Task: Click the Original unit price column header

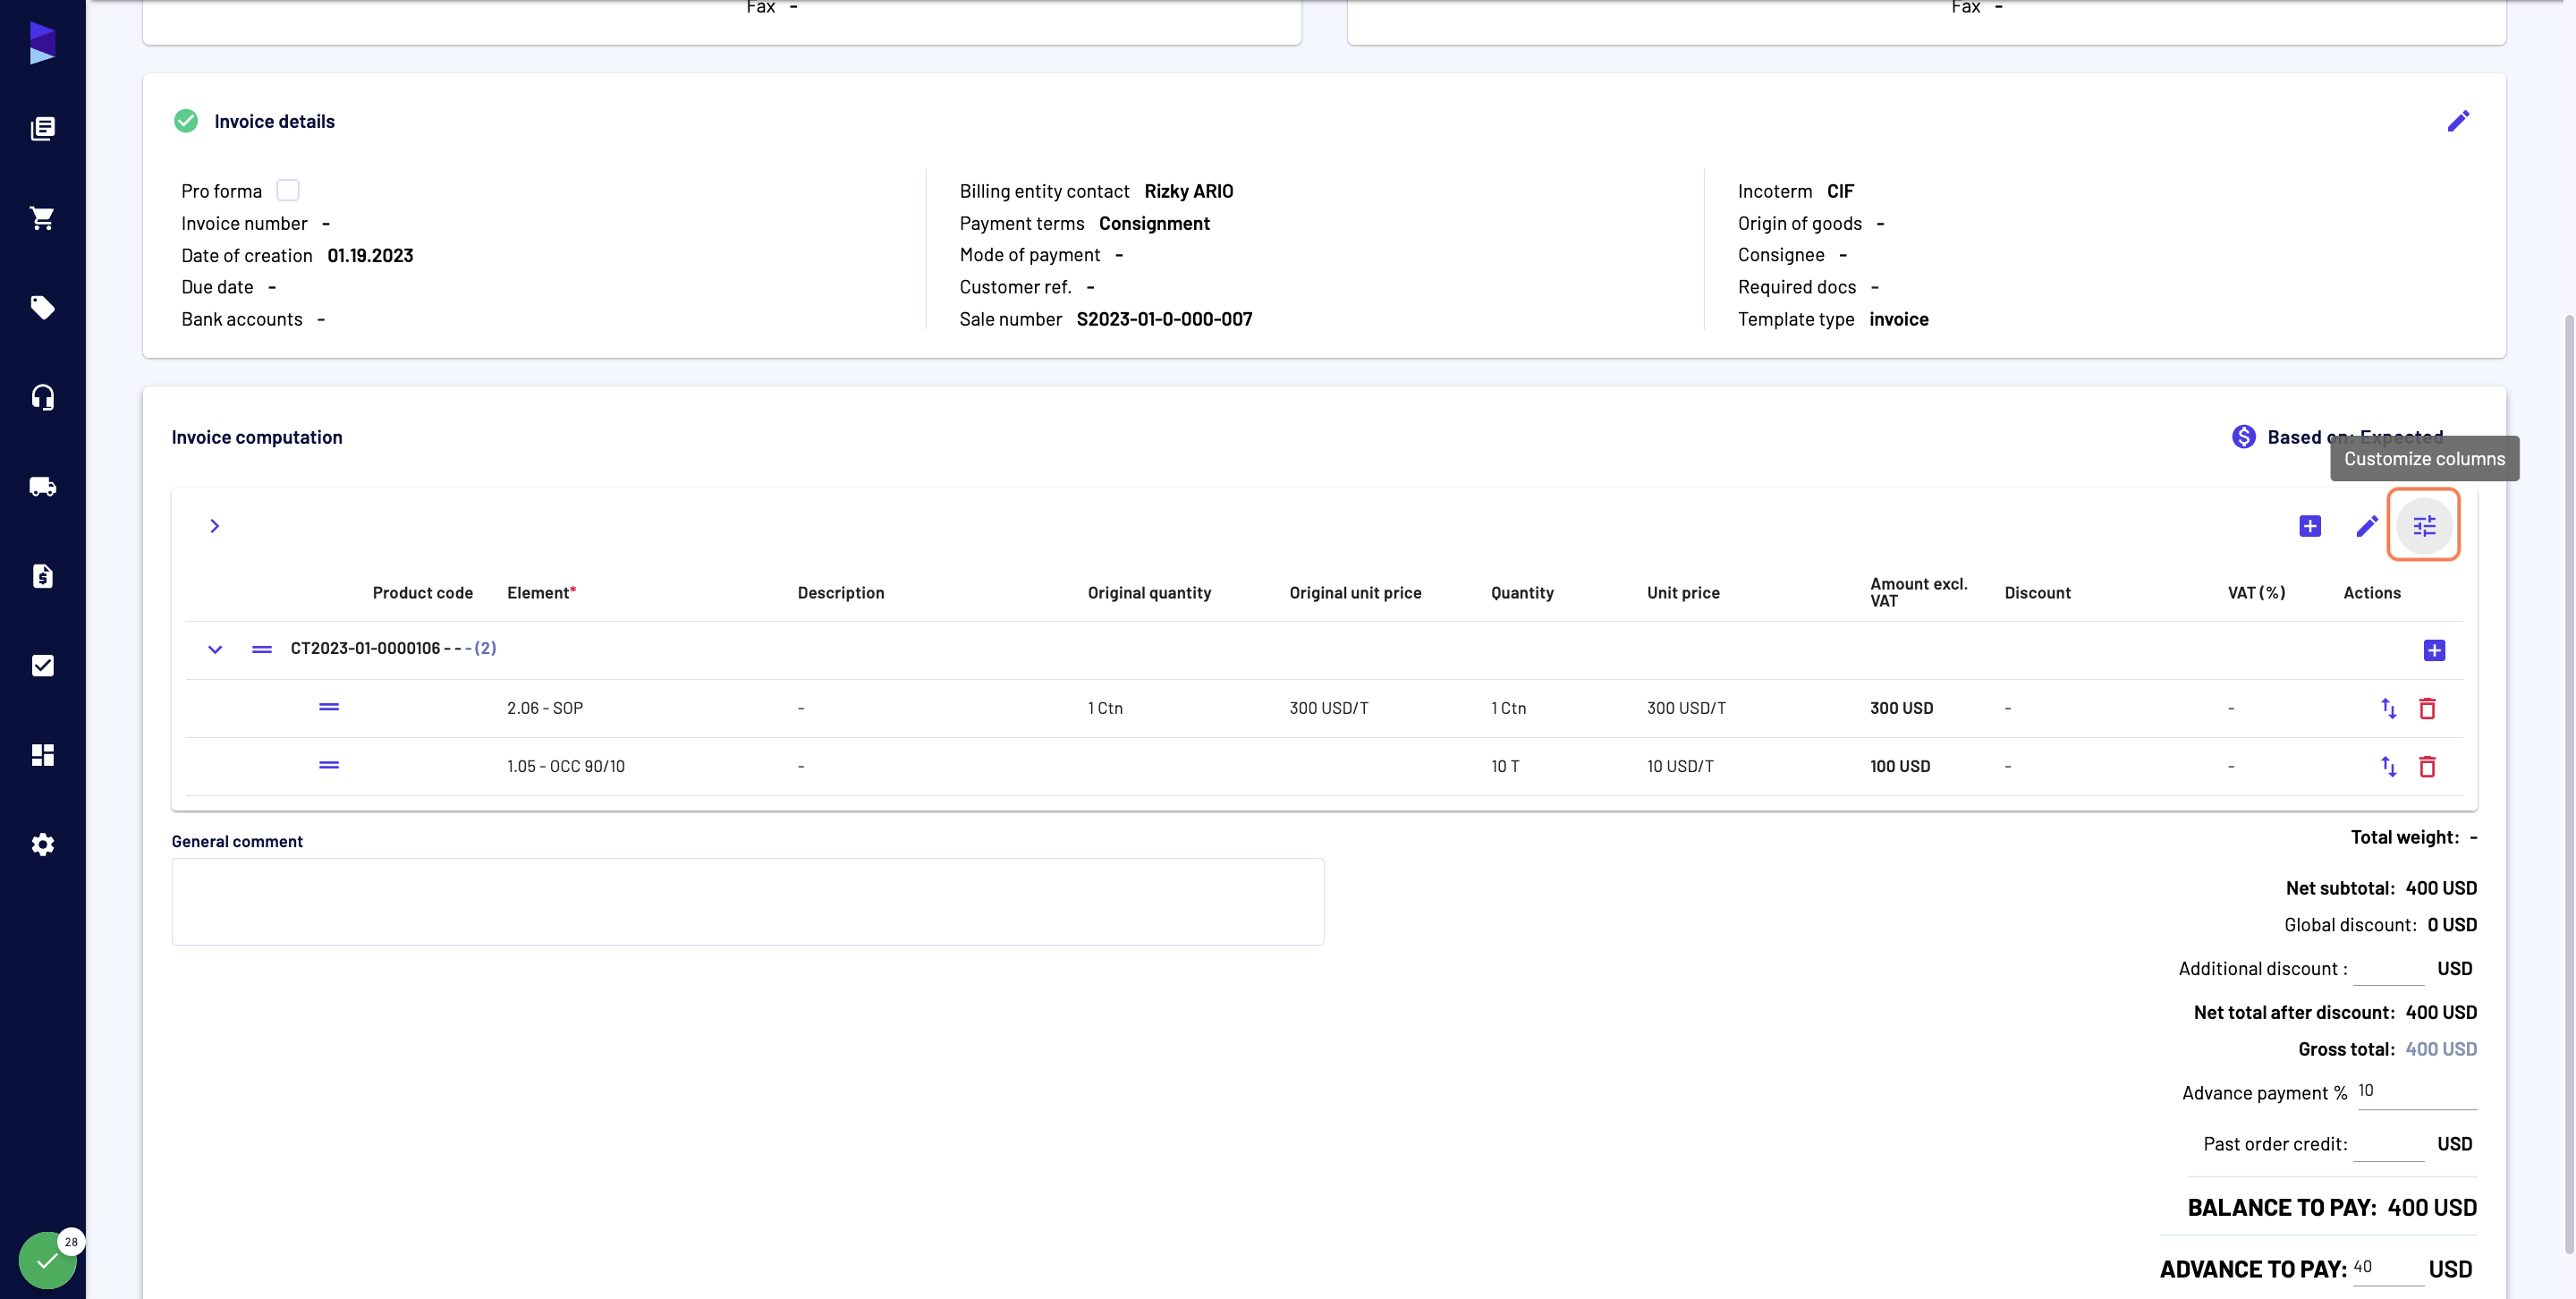Action: click(x=1355, y=593)
